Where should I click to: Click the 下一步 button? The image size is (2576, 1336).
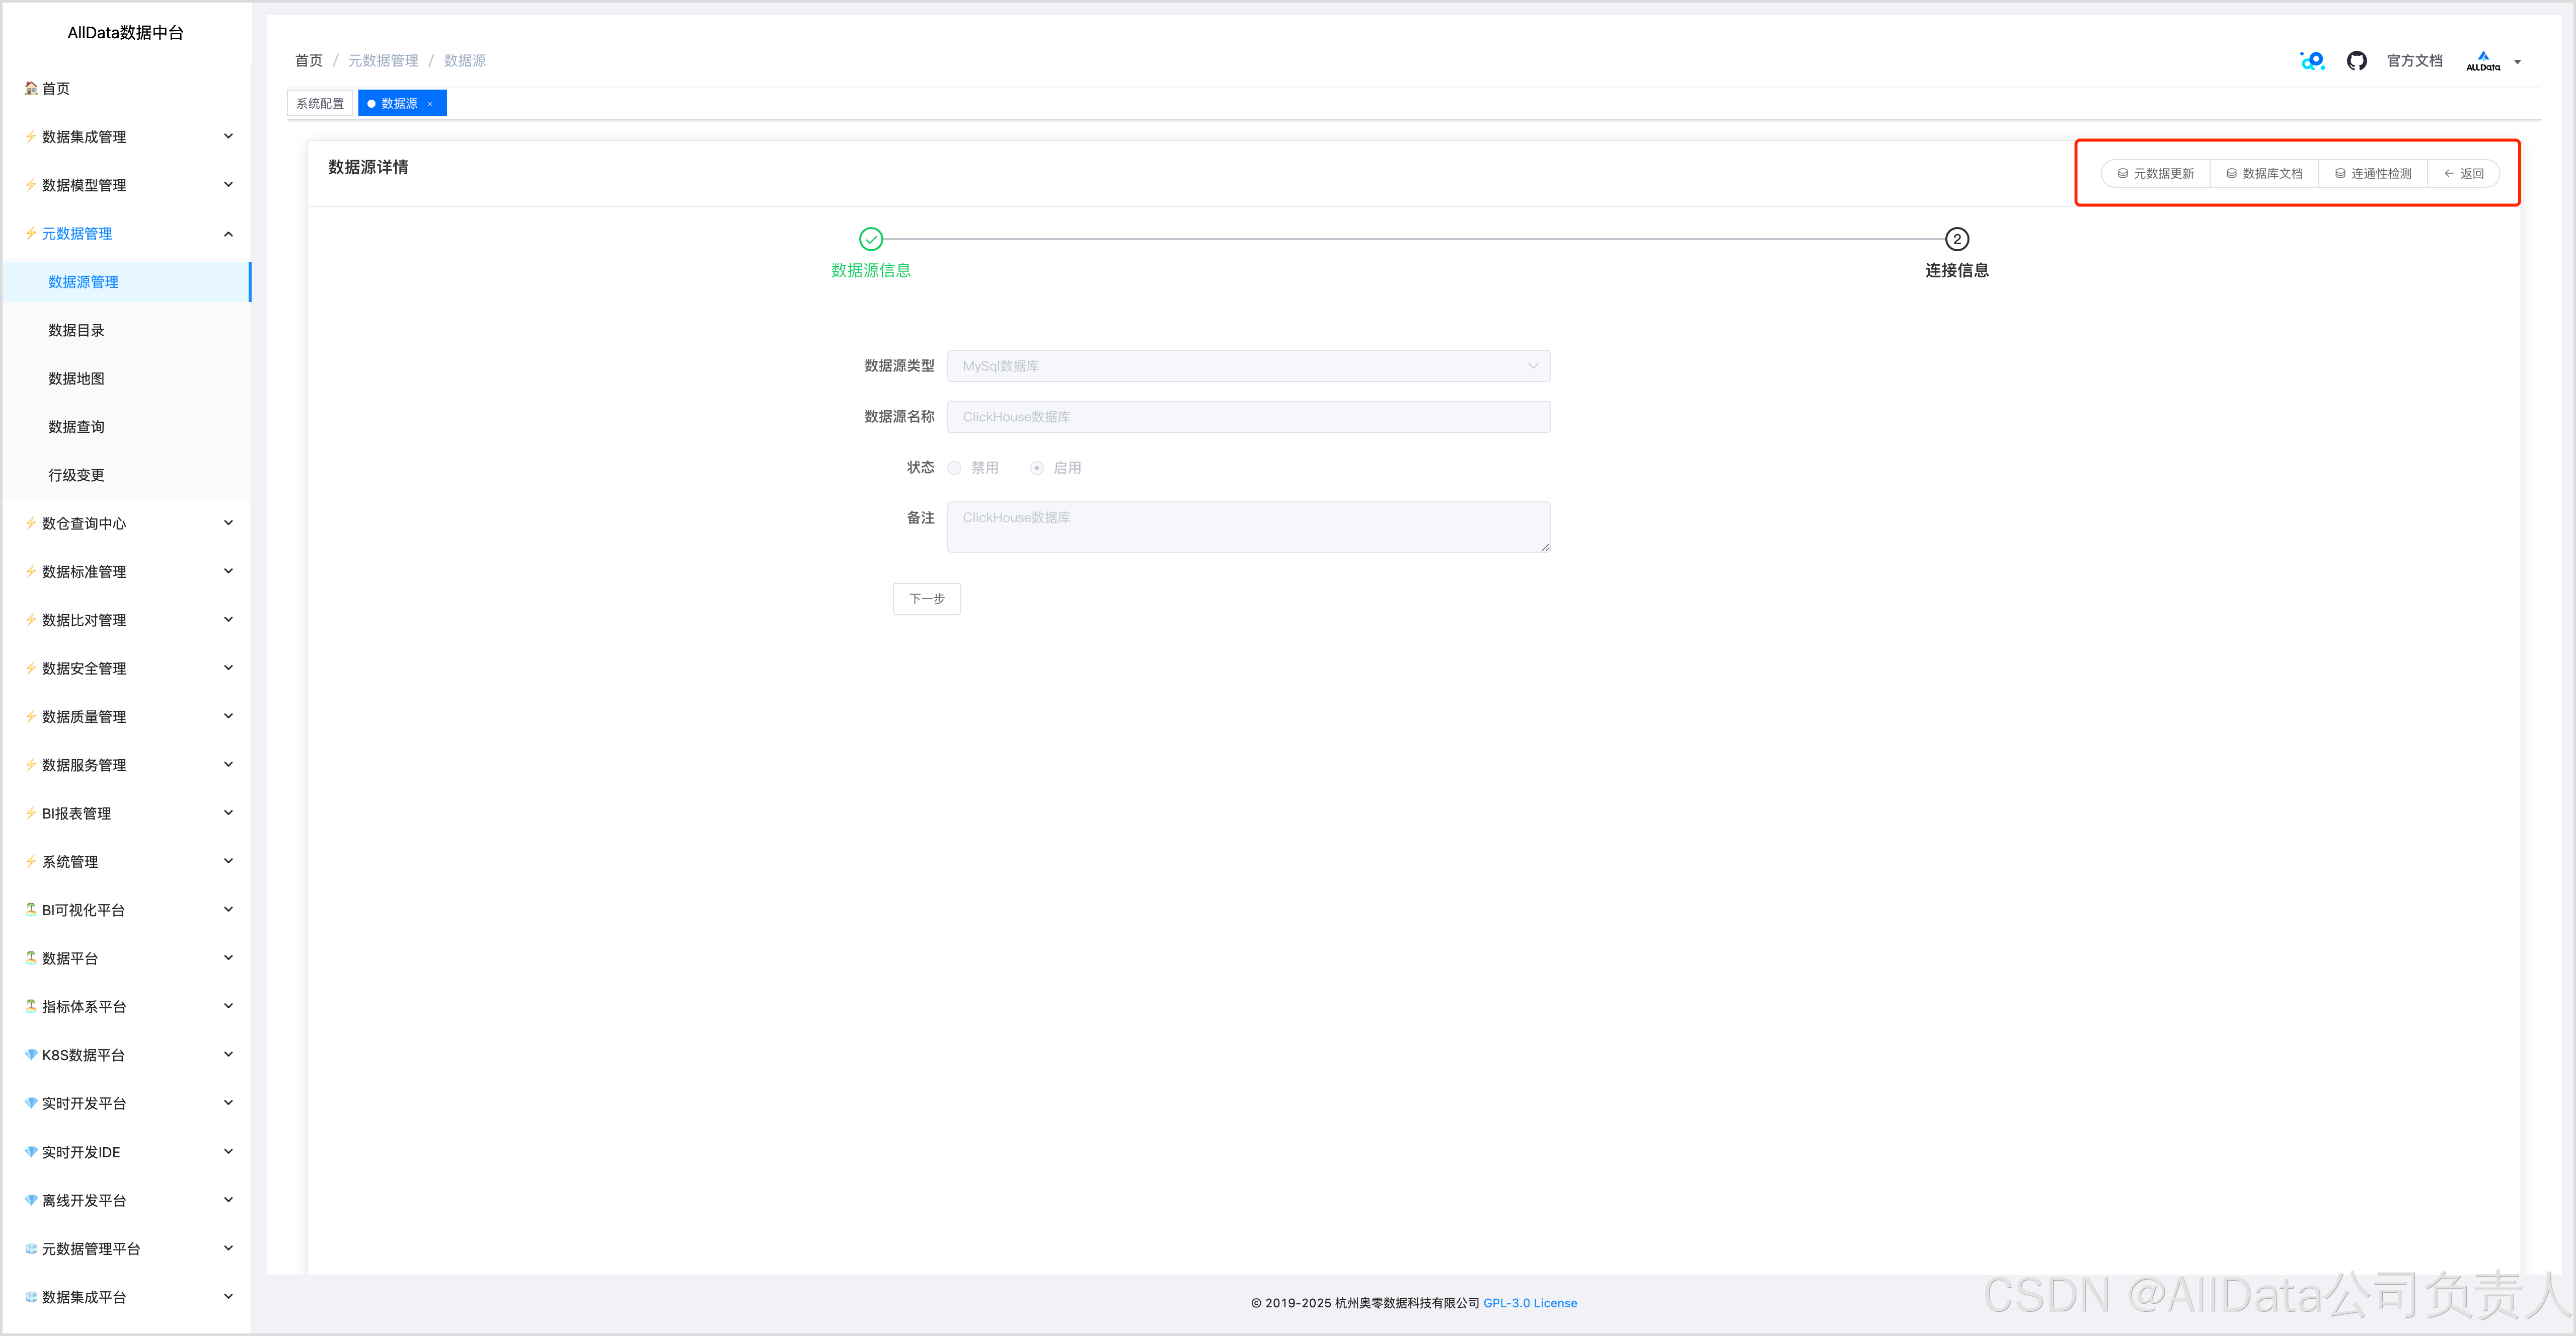(x=926, y=599)
